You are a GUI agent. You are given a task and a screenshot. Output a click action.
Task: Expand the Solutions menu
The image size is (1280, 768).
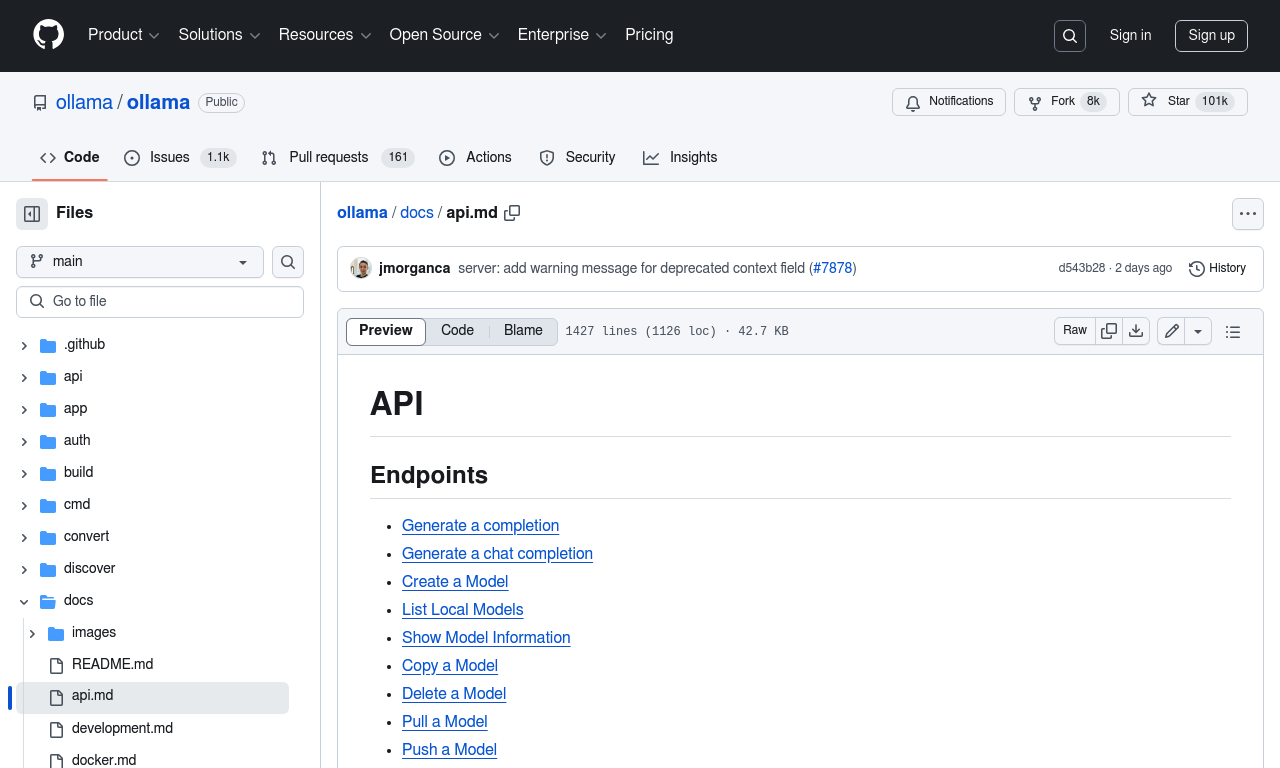[x=220, y=35]
